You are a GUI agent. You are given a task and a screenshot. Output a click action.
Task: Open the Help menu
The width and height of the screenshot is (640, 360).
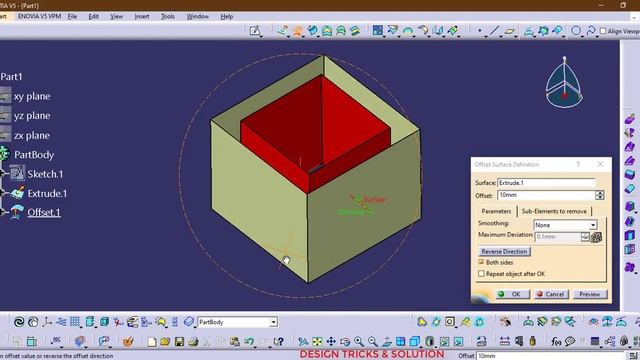[x=227, y=16]
